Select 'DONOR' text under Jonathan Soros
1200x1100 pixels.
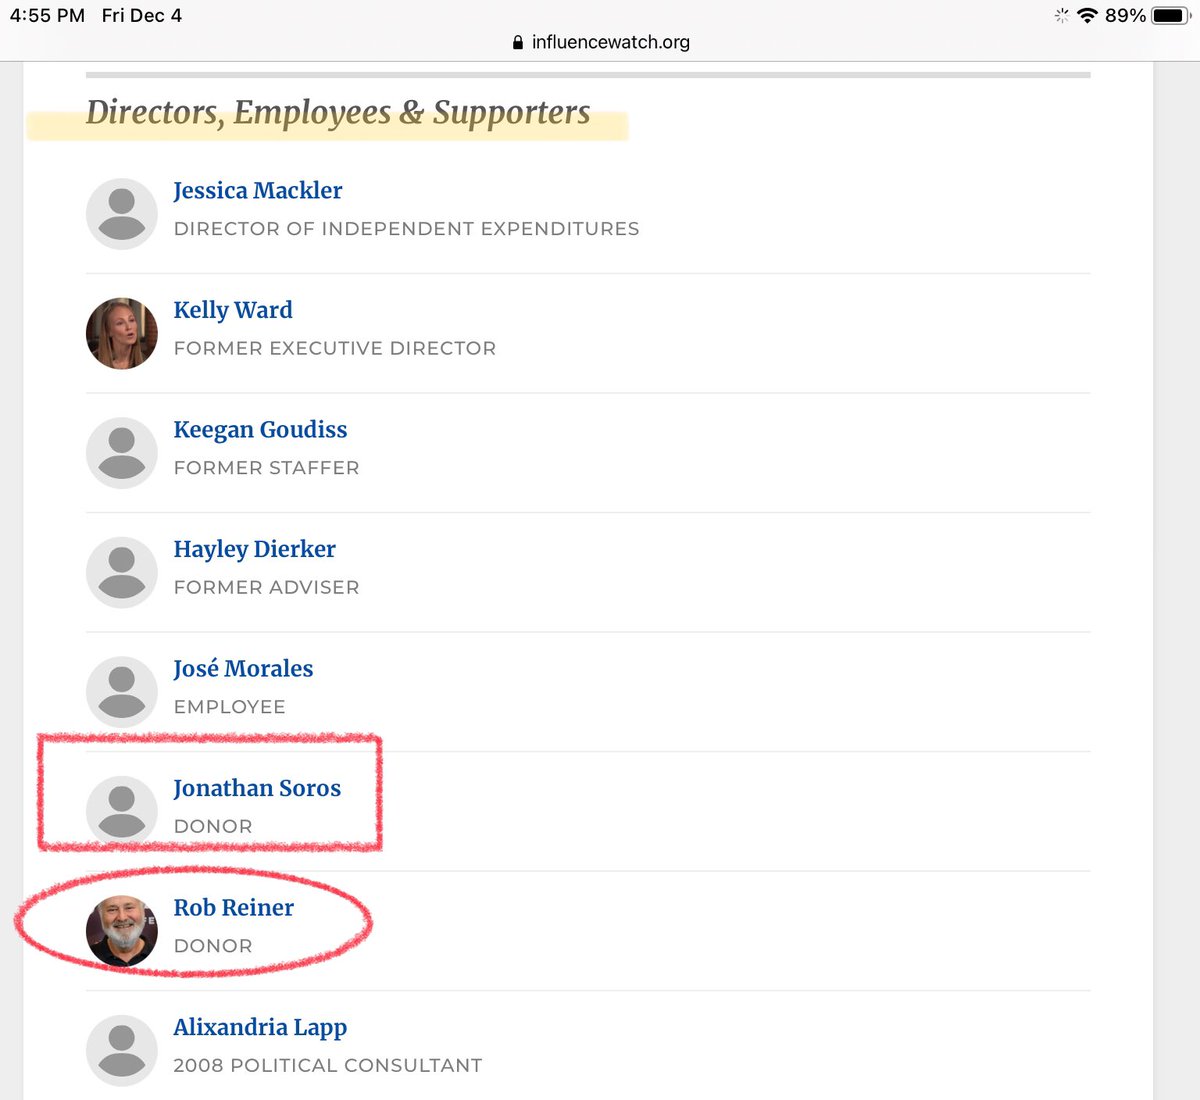click(x=213, y=826)
